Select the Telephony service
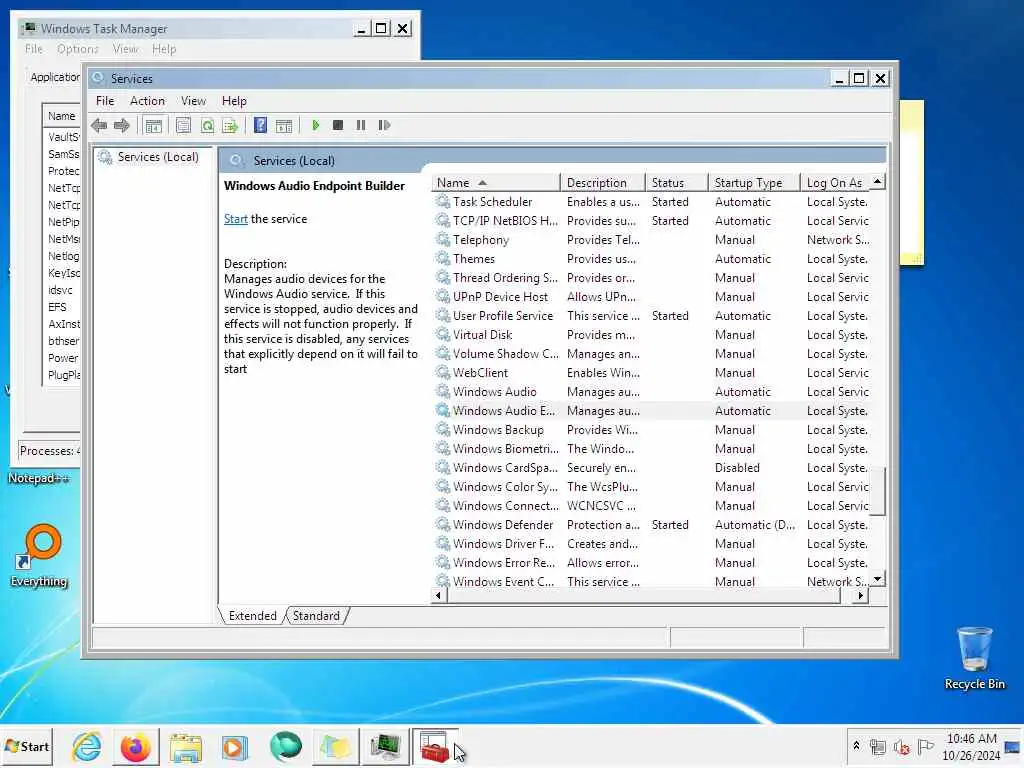Viewport: 1024px width, 768px height. tap(652, 240)
